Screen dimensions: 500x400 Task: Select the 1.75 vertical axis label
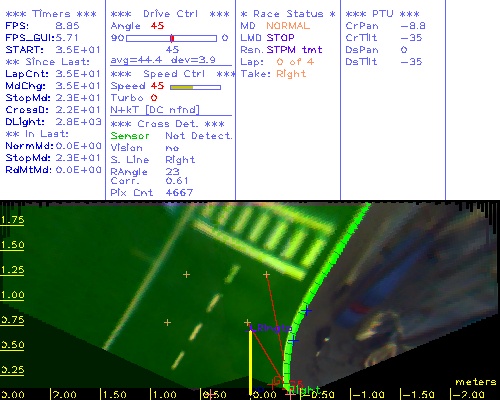click(x=12, y=220)
